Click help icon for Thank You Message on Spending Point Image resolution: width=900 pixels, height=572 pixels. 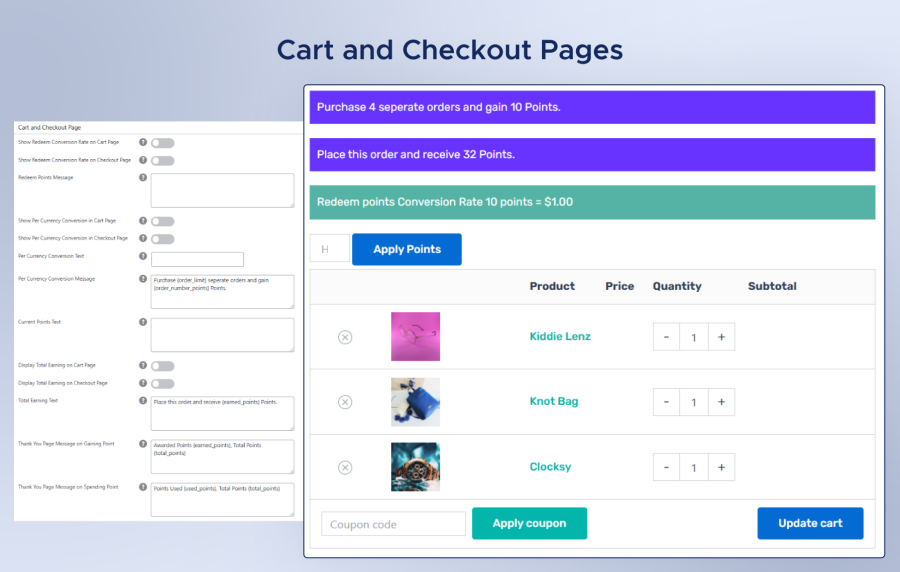143,487
